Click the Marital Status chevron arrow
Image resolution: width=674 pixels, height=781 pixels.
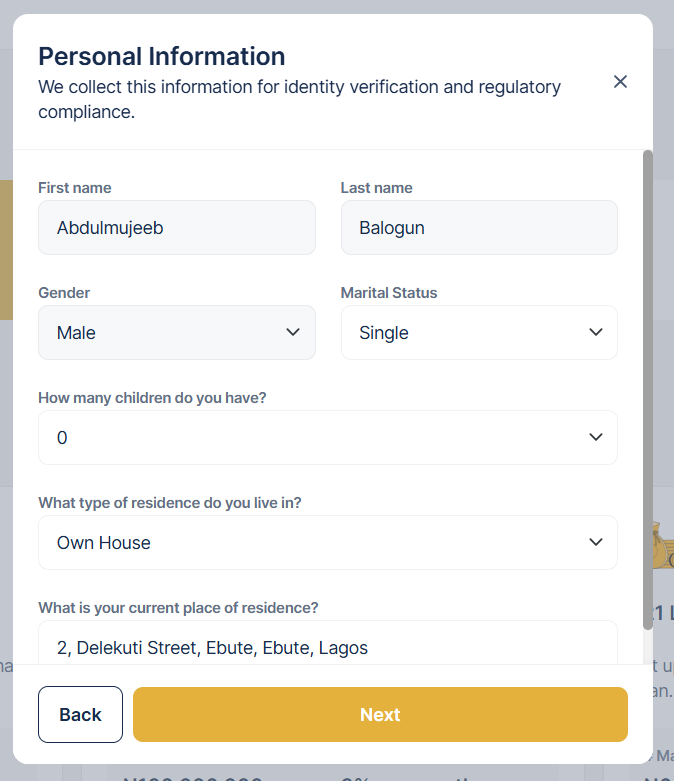pos(596,332)
